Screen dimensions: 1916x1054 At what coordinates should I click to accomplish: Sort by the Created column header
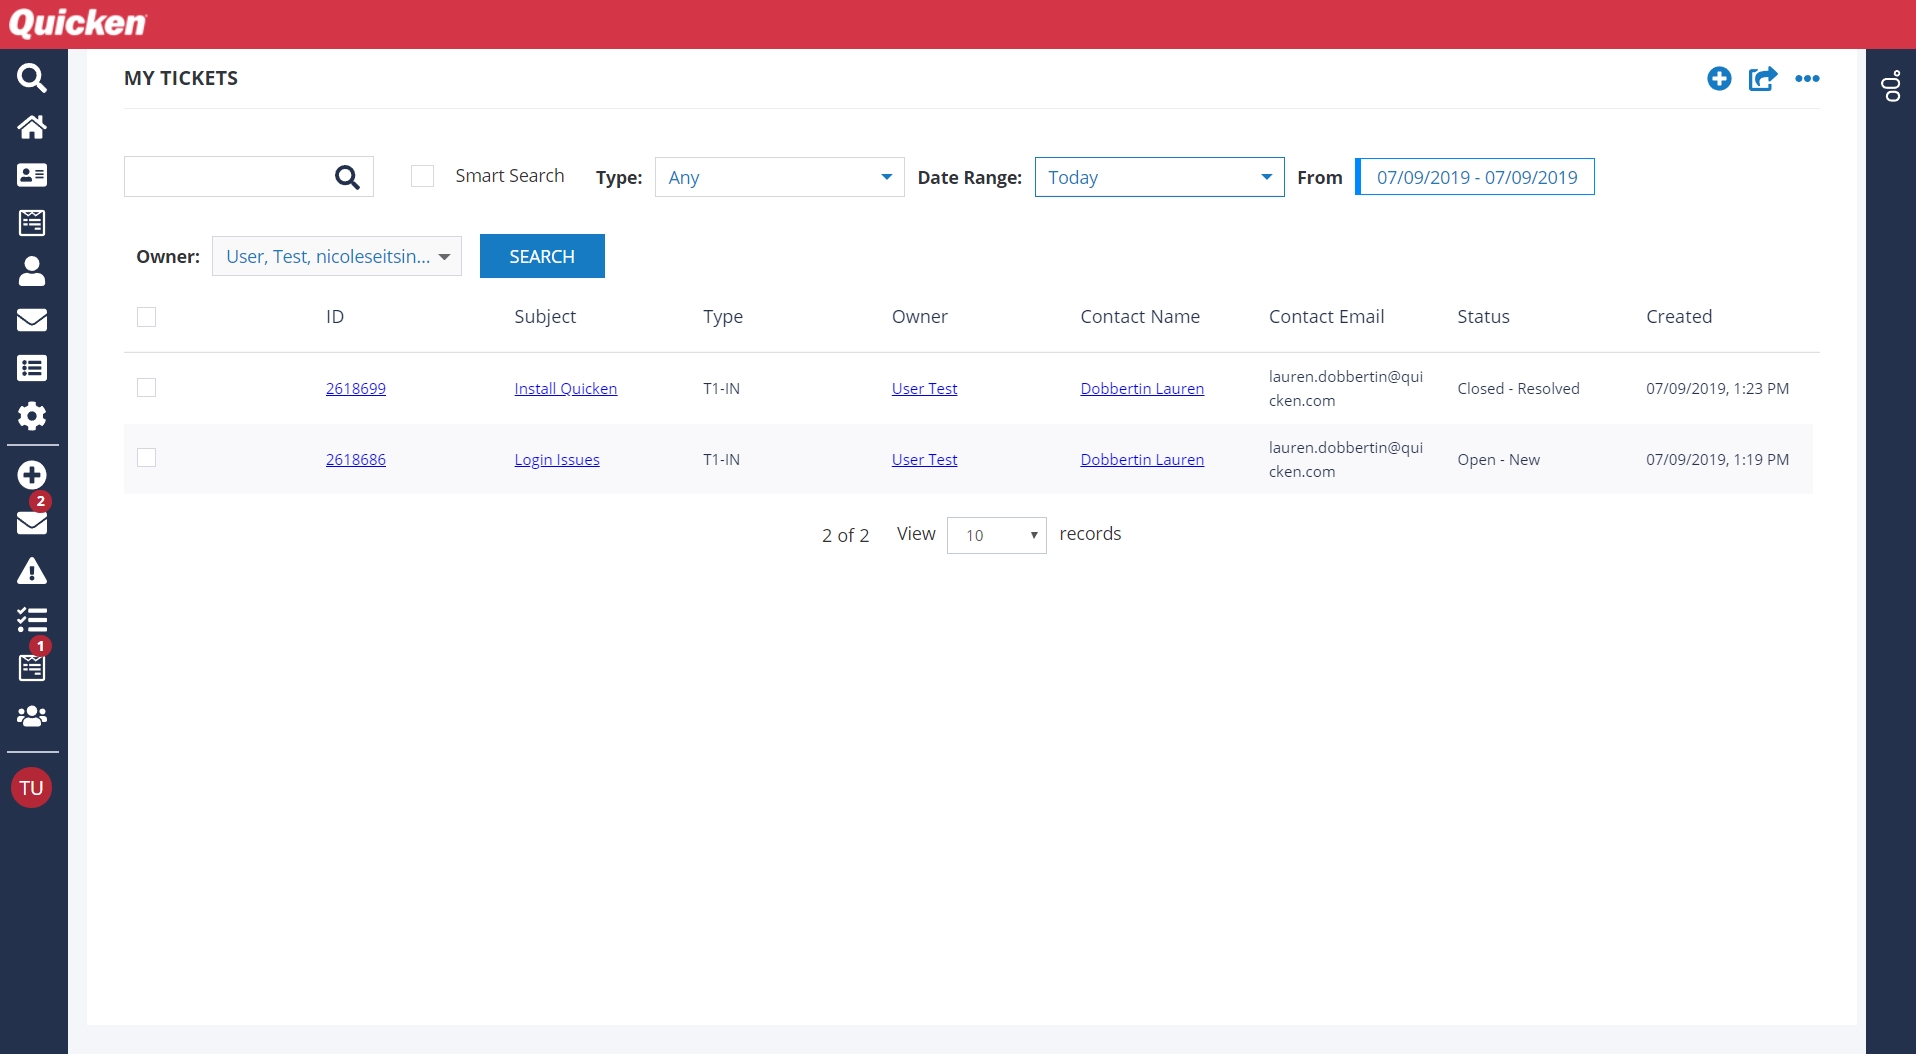[x=1679, y=317]
